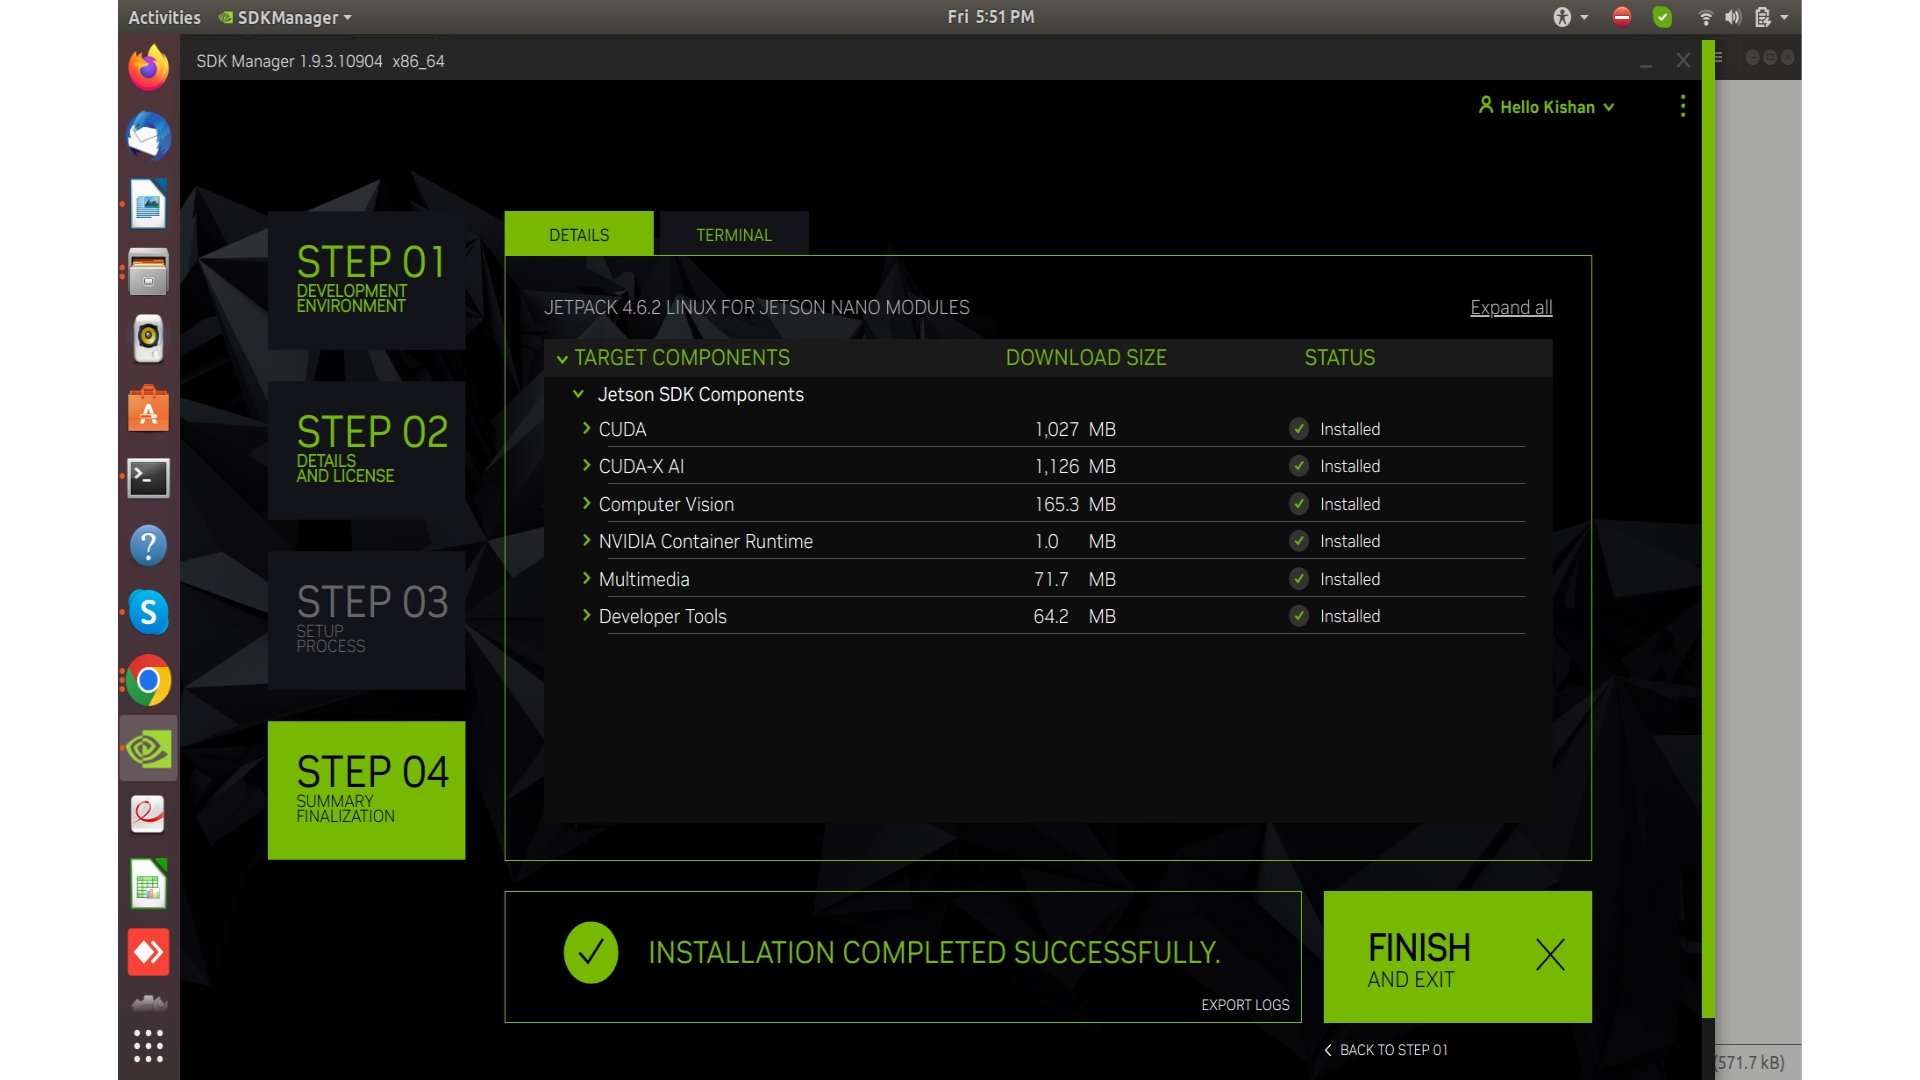The width and height of the screenshot is (1920, 1080).
Task: Open NVIDIA SDK Manager dock icon
Action: tap(149, 748)
